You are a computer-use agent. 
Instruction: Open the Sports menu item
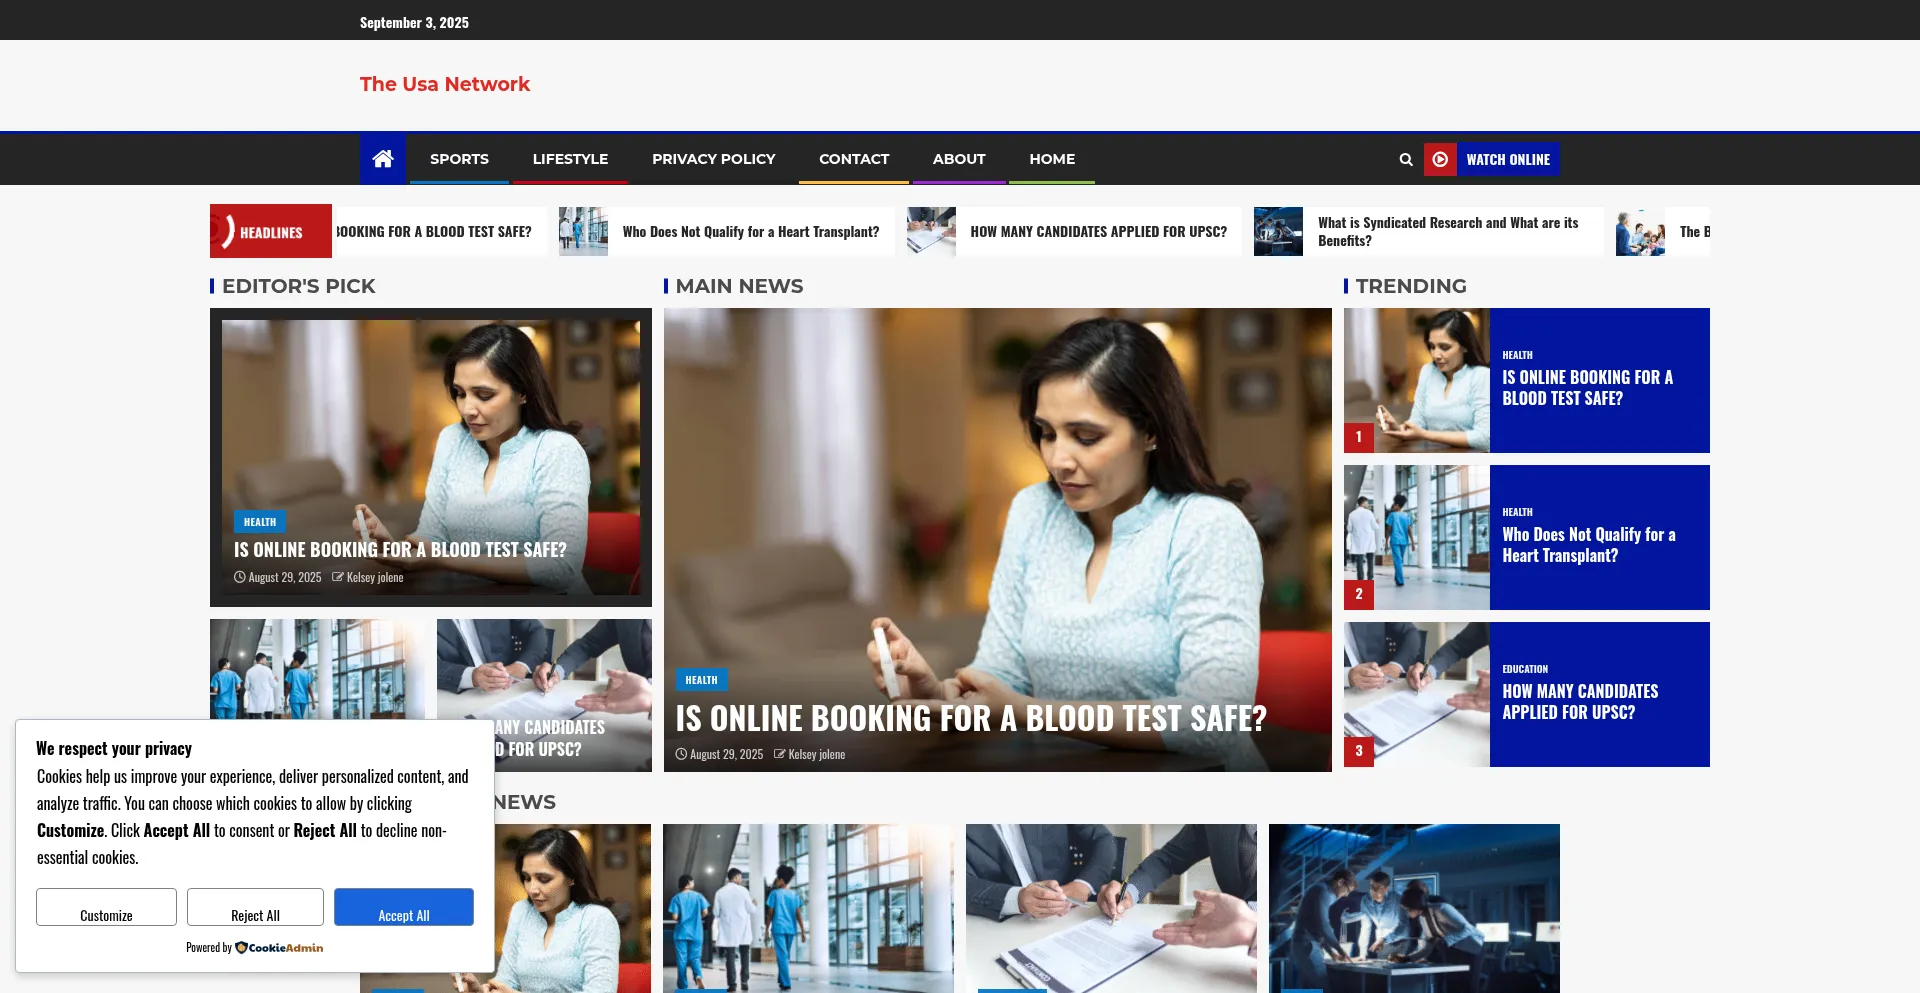tap(459, 159)
